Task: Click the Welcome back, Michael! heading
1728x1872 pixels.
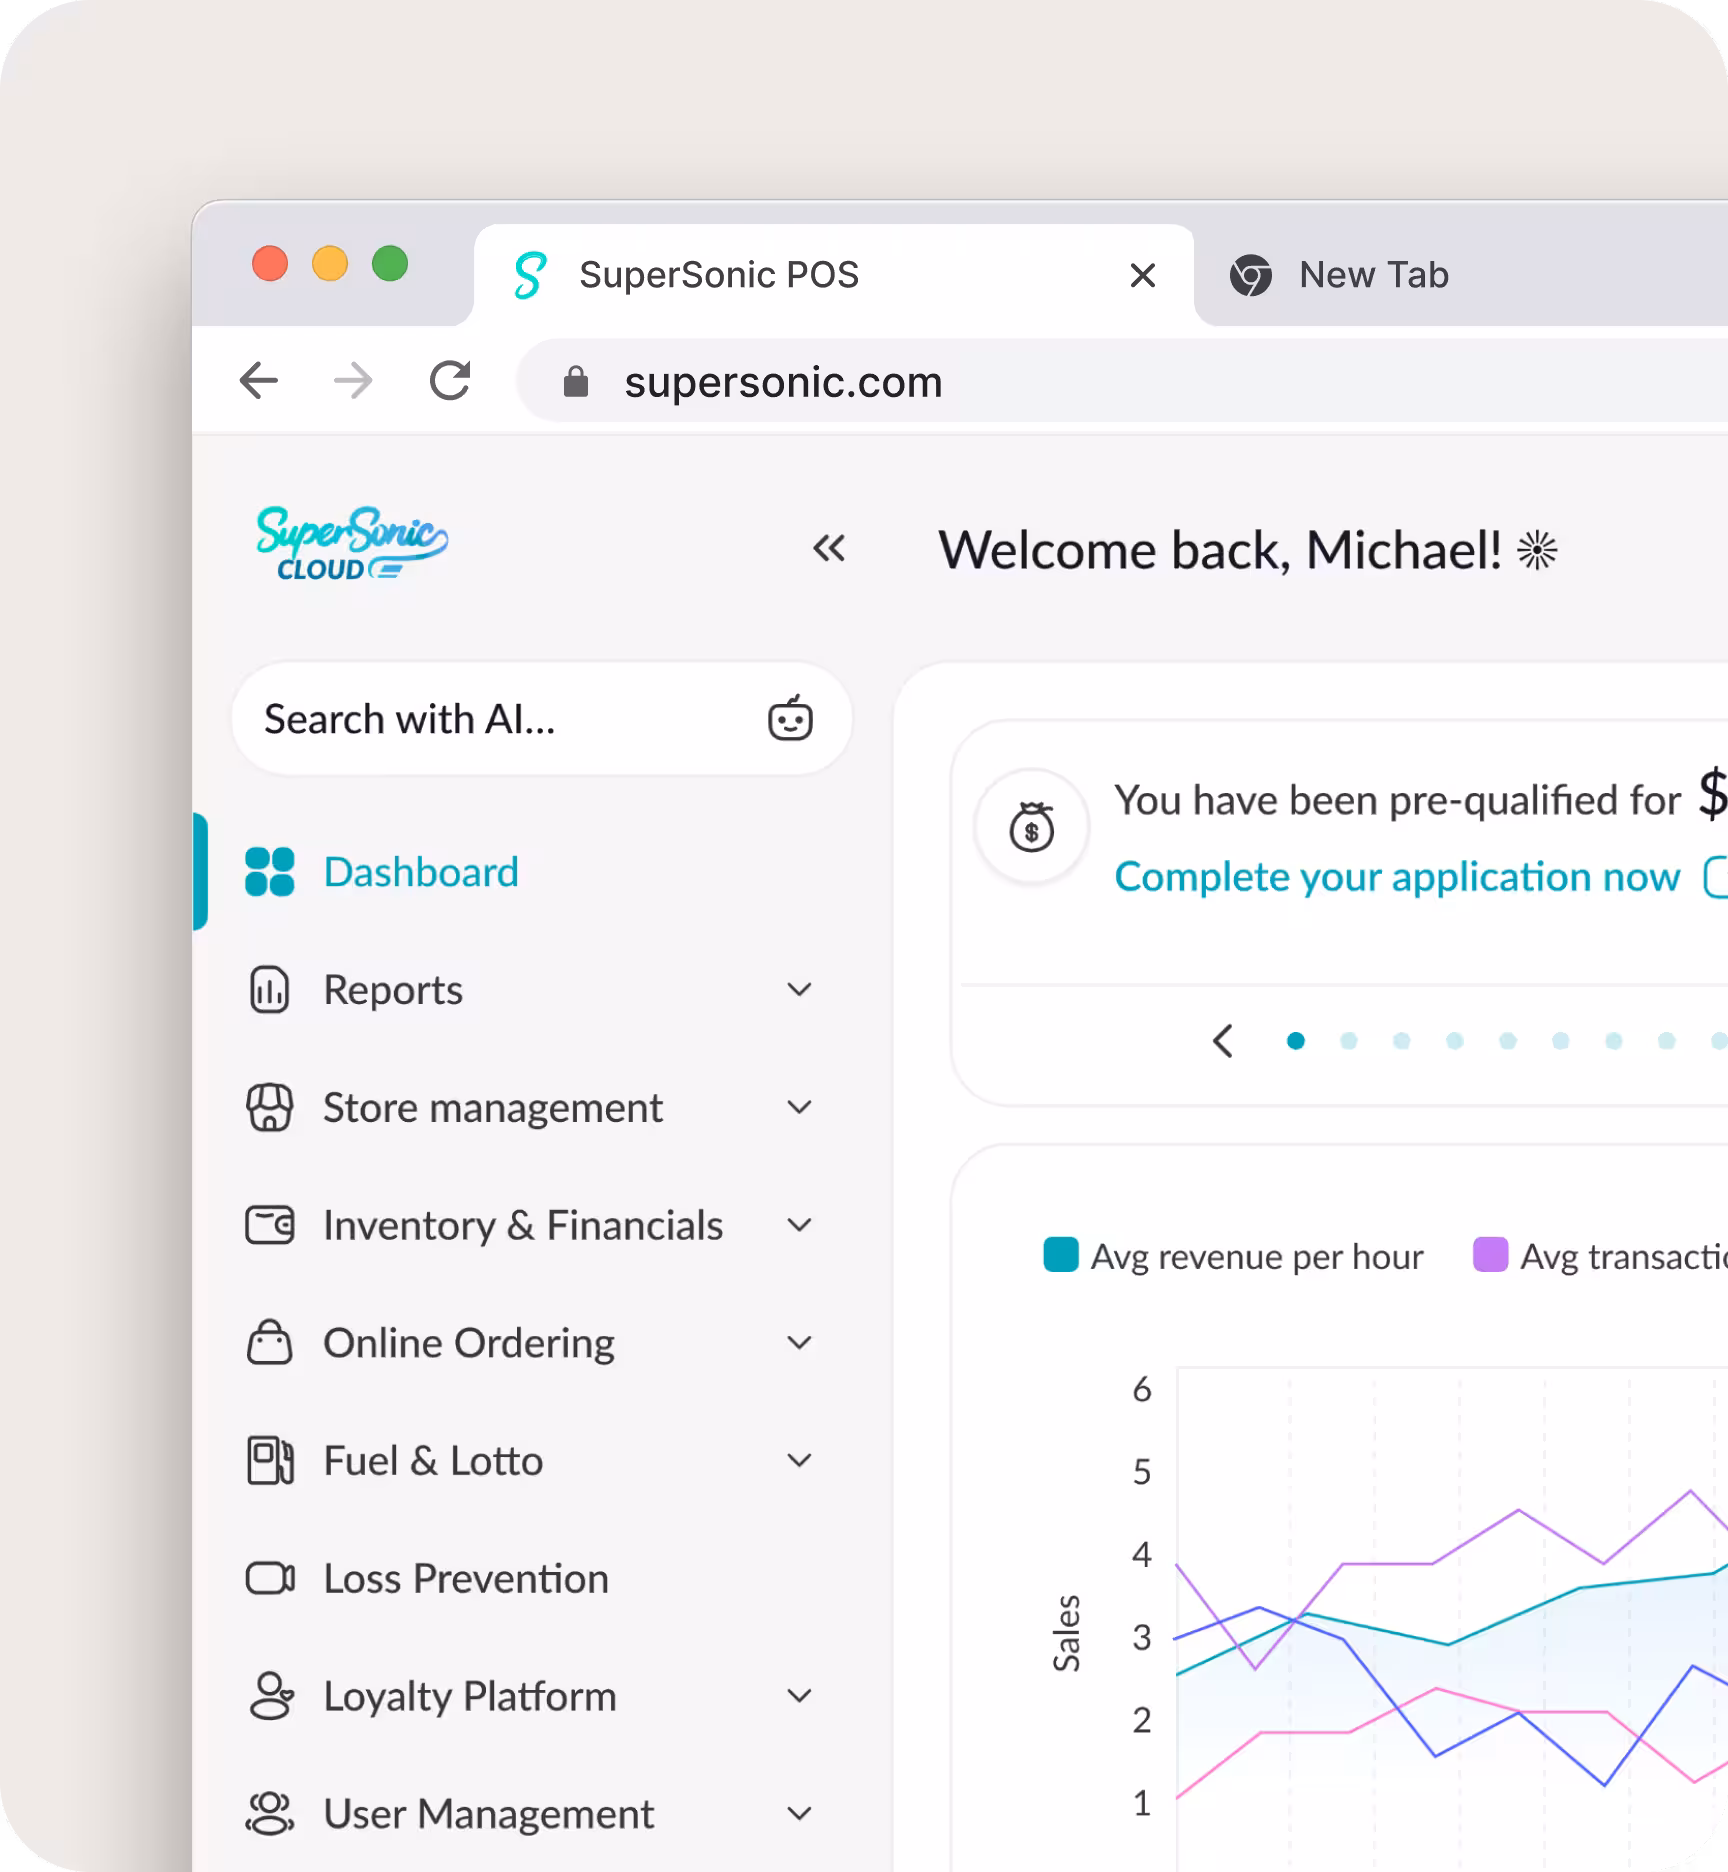Action: pos(1220,550)
